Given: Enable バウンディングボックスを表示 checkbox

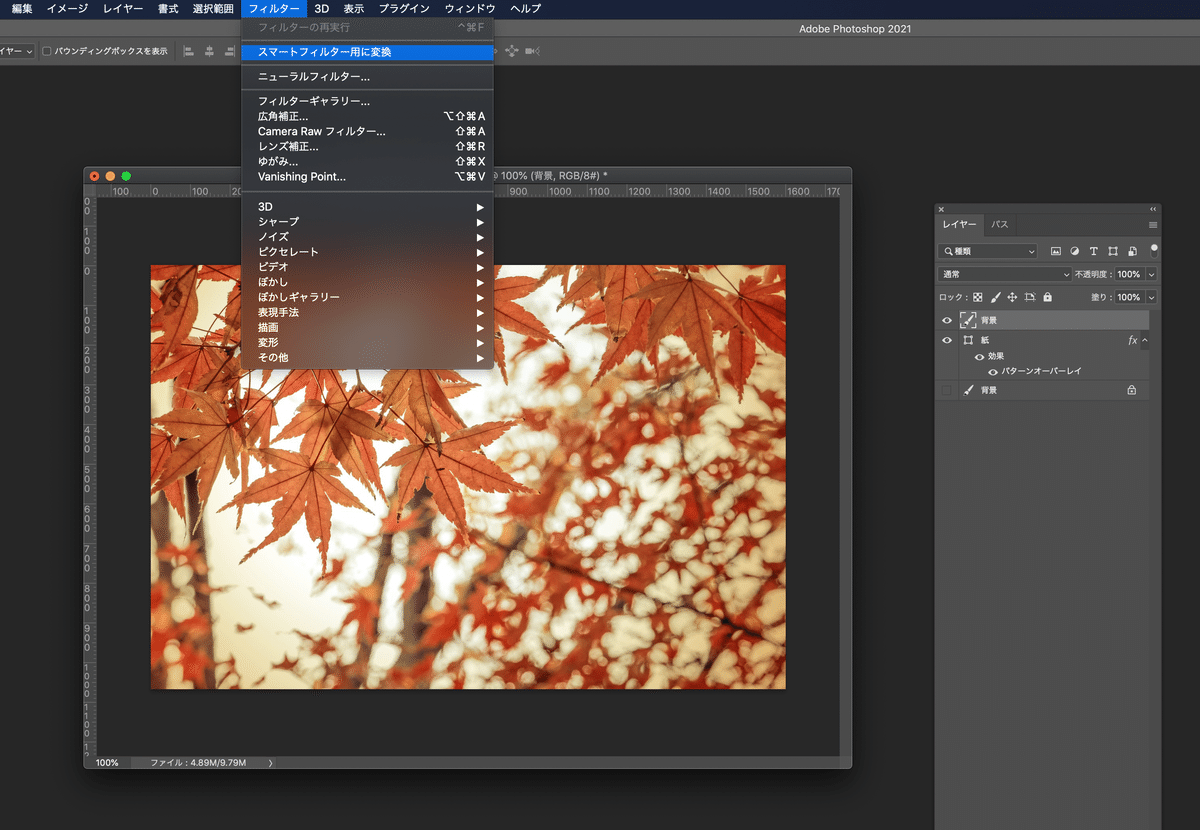Looking at the screenshot, I should tap(47, 51).
